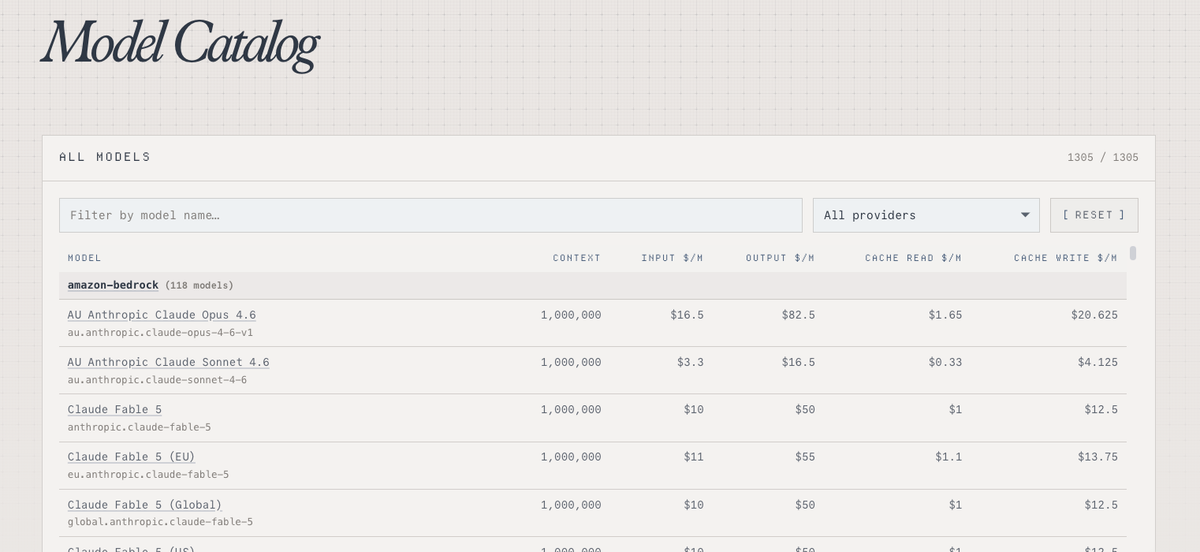Collapse the amazon-bedrock provider group
Screen dimensions: 1200x552
click(113, 285)
